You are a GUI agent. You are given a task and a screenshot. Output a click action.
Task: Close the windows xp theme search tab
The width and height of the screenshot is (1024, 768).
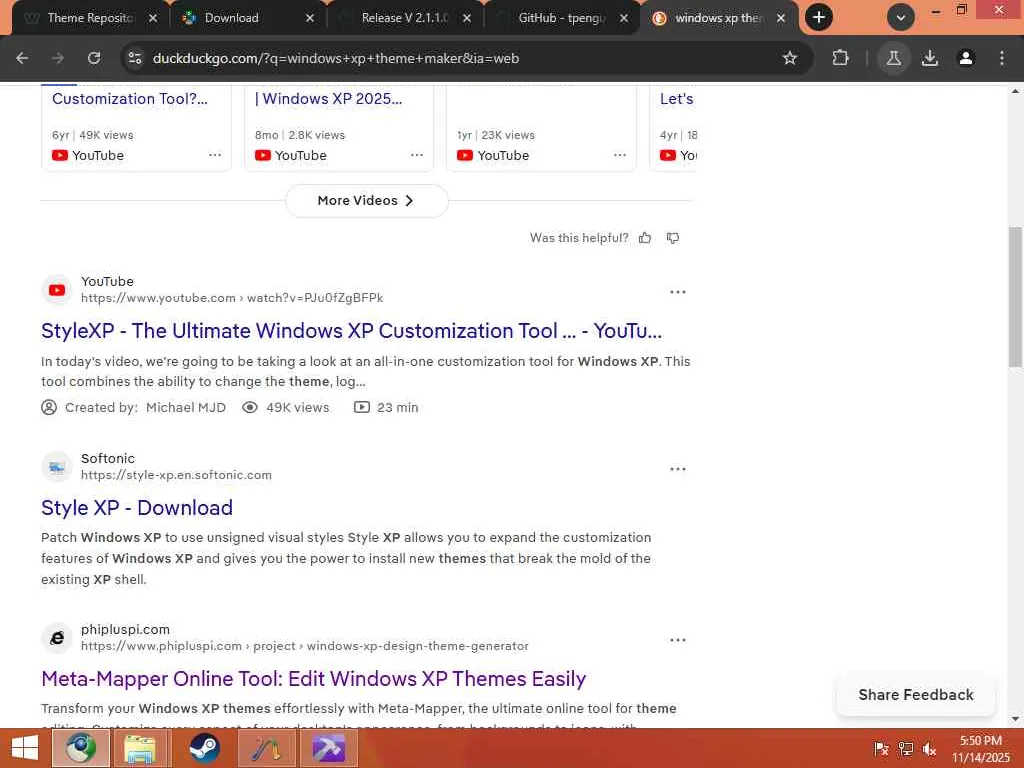click(x=780, y=18)
